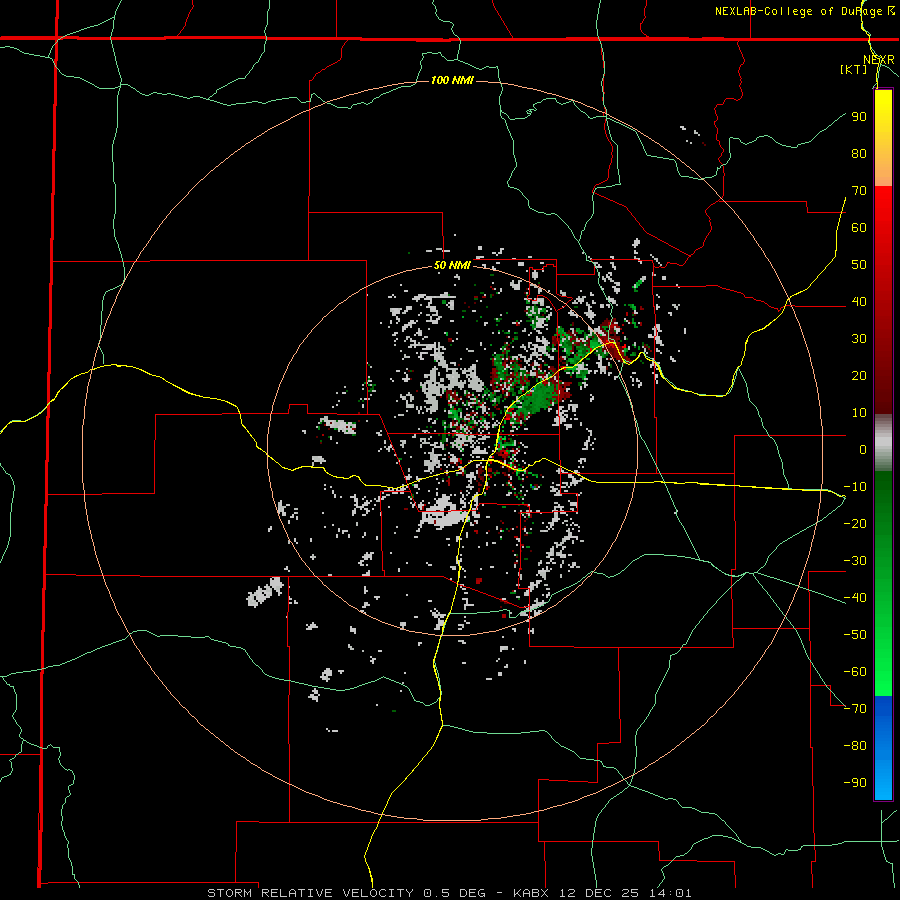Viewport: 900px width, 900px height.
Task: Click the [KT] units label
Action: tap(854, 69)
